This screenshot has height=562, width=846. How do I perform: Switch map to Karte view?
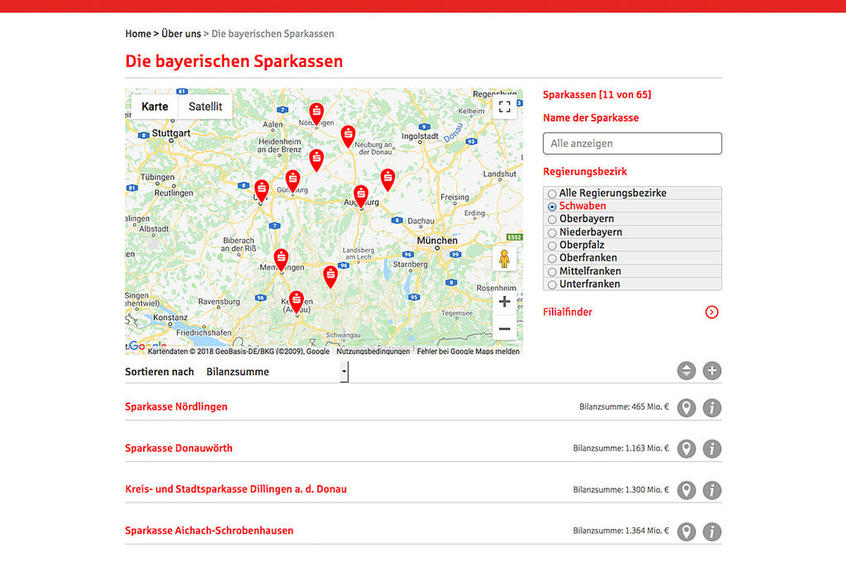pyautogui.click(x=155, y=107)
